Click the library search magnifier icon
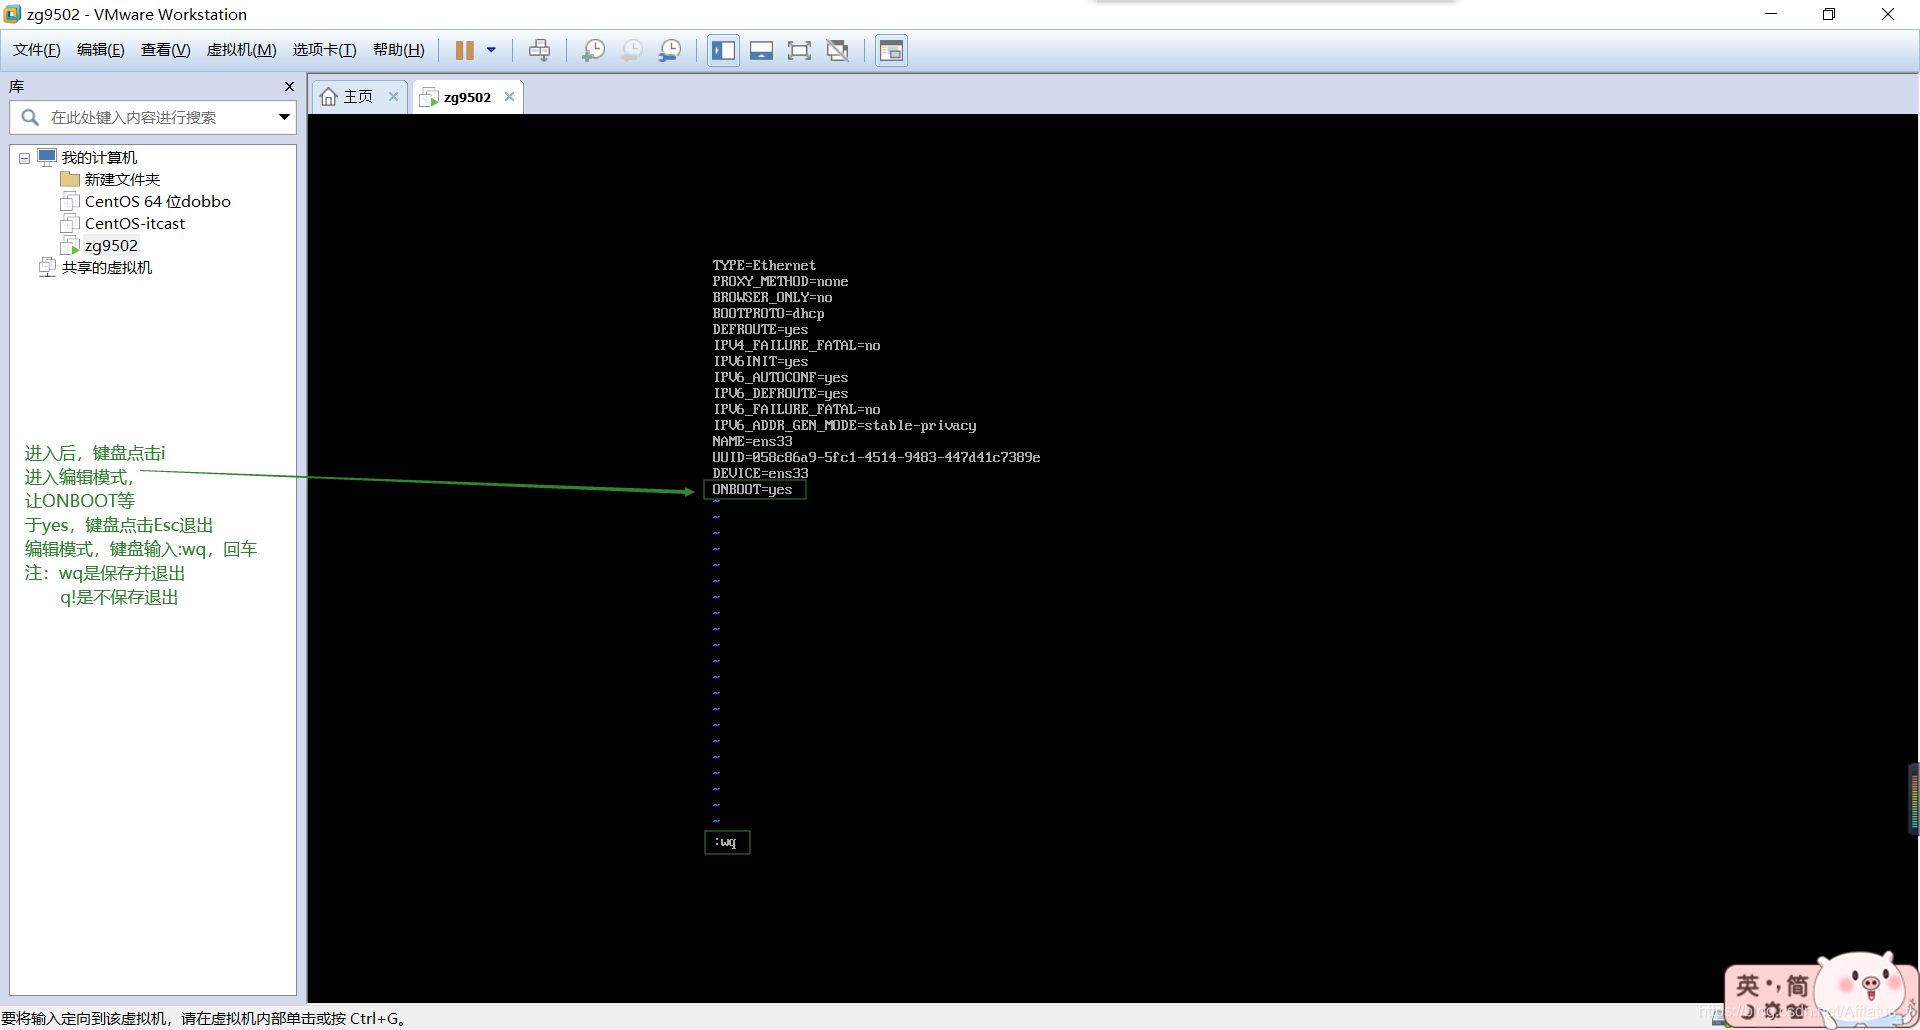Image resolution: width=1920 pixels, height=1030 pixels. 30,118
